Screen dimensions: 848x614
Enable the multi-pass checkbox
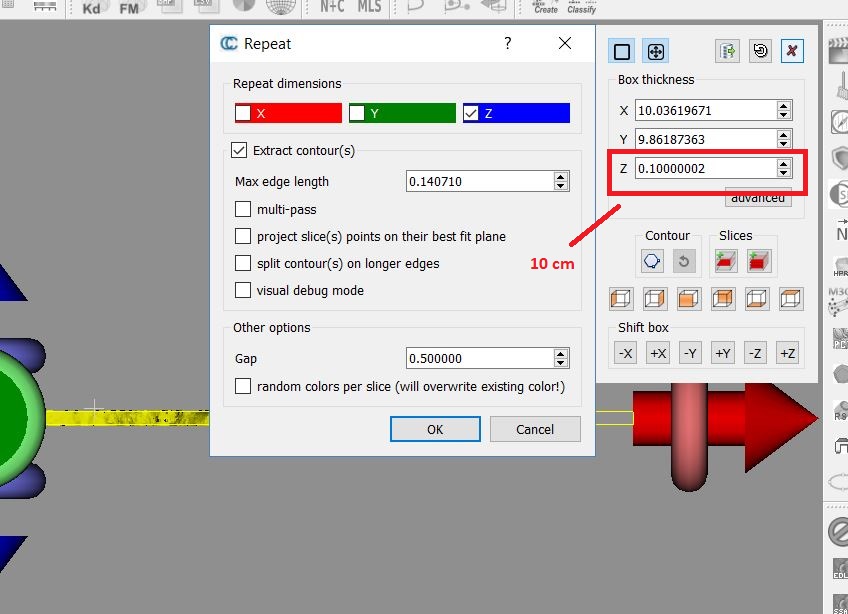[x=243, y=210]
